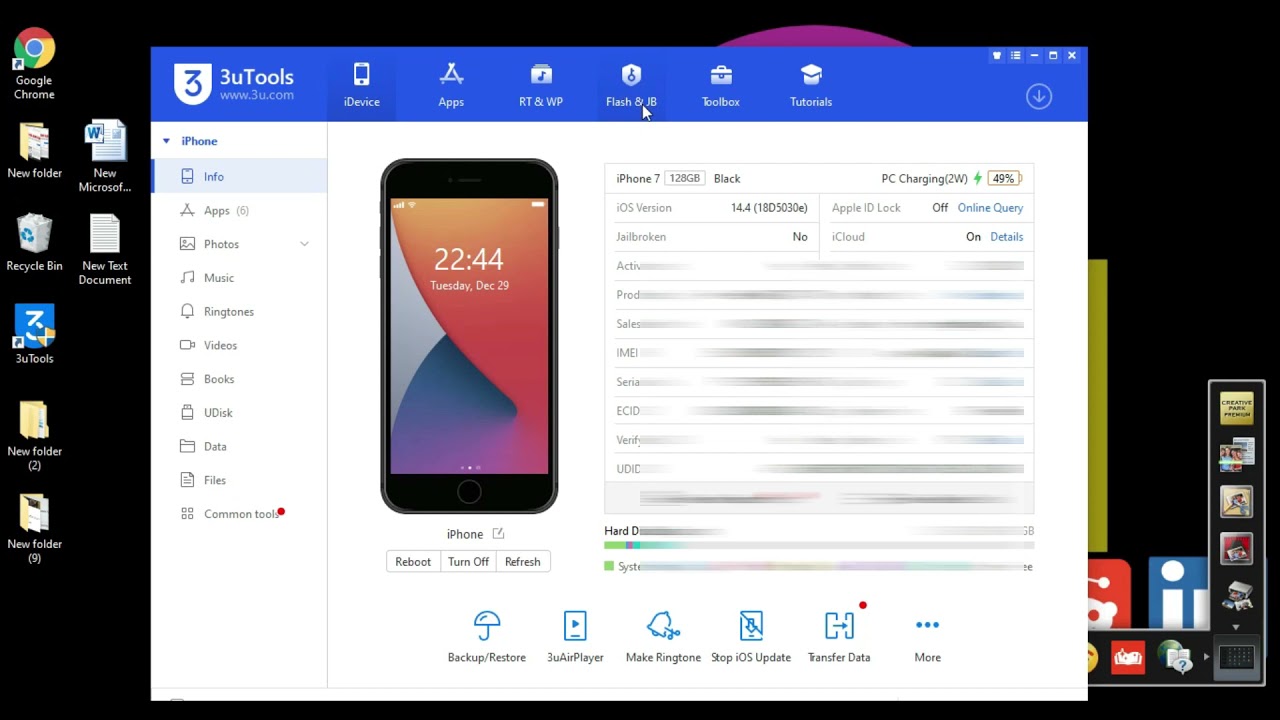This screenshot has height=720, width=1280.
Task: Click the Reboot button
Action: click(413, 562)
